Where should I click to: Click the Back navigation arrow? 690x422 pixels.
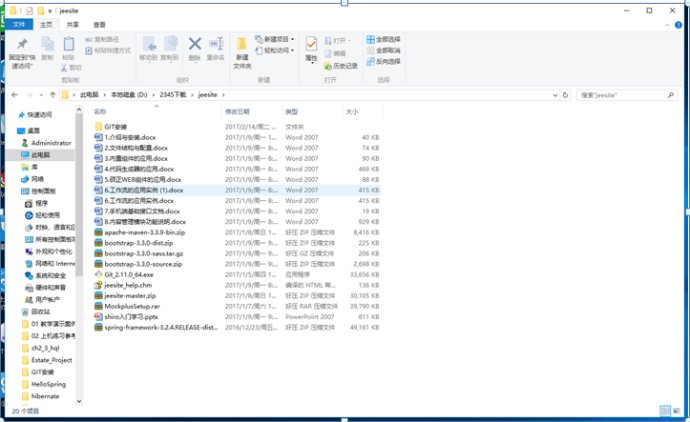click(x=15, y=95)
